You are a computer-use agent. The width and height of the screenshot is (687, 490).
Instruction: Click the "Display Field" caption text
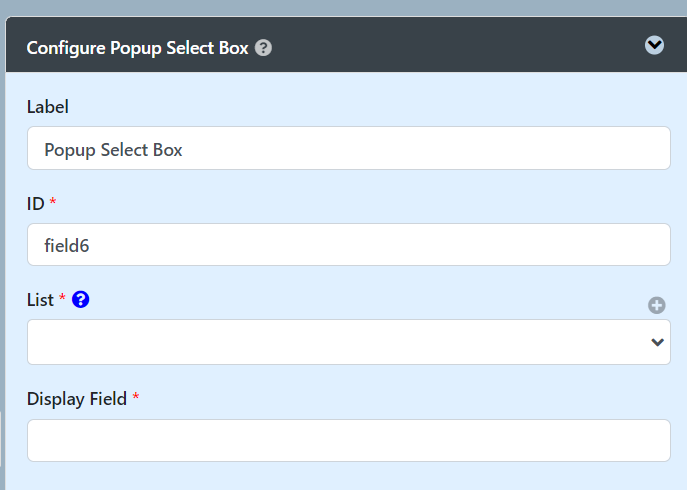pos(77,399)
